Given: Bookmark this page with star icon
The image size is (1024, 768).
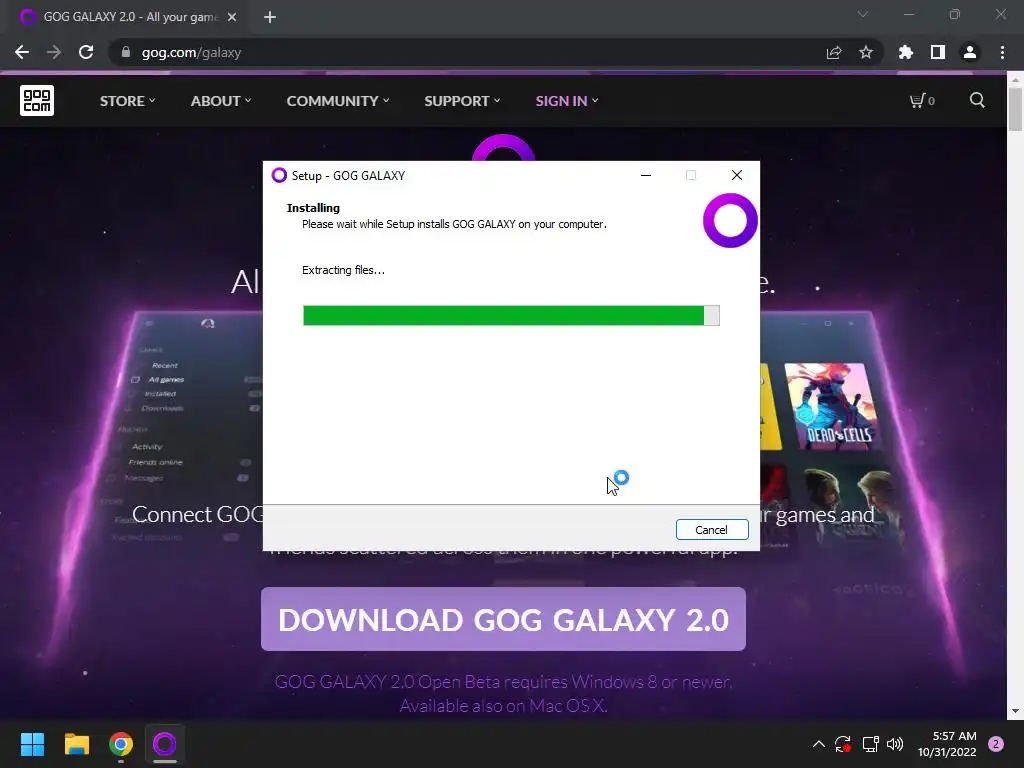Looking at the screenshot, I should (x=865, y=52).
